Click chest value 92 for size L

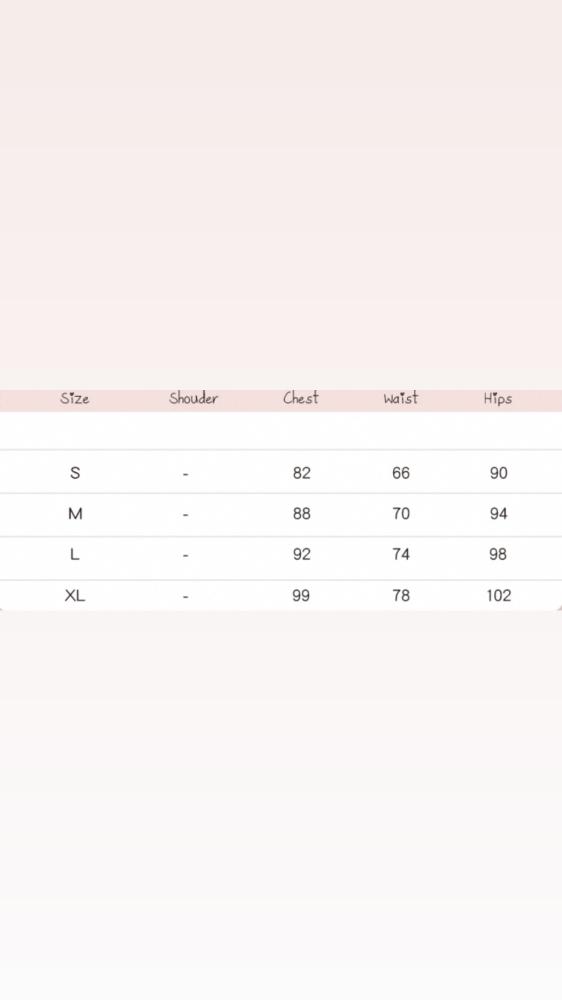tap(301, 554)
